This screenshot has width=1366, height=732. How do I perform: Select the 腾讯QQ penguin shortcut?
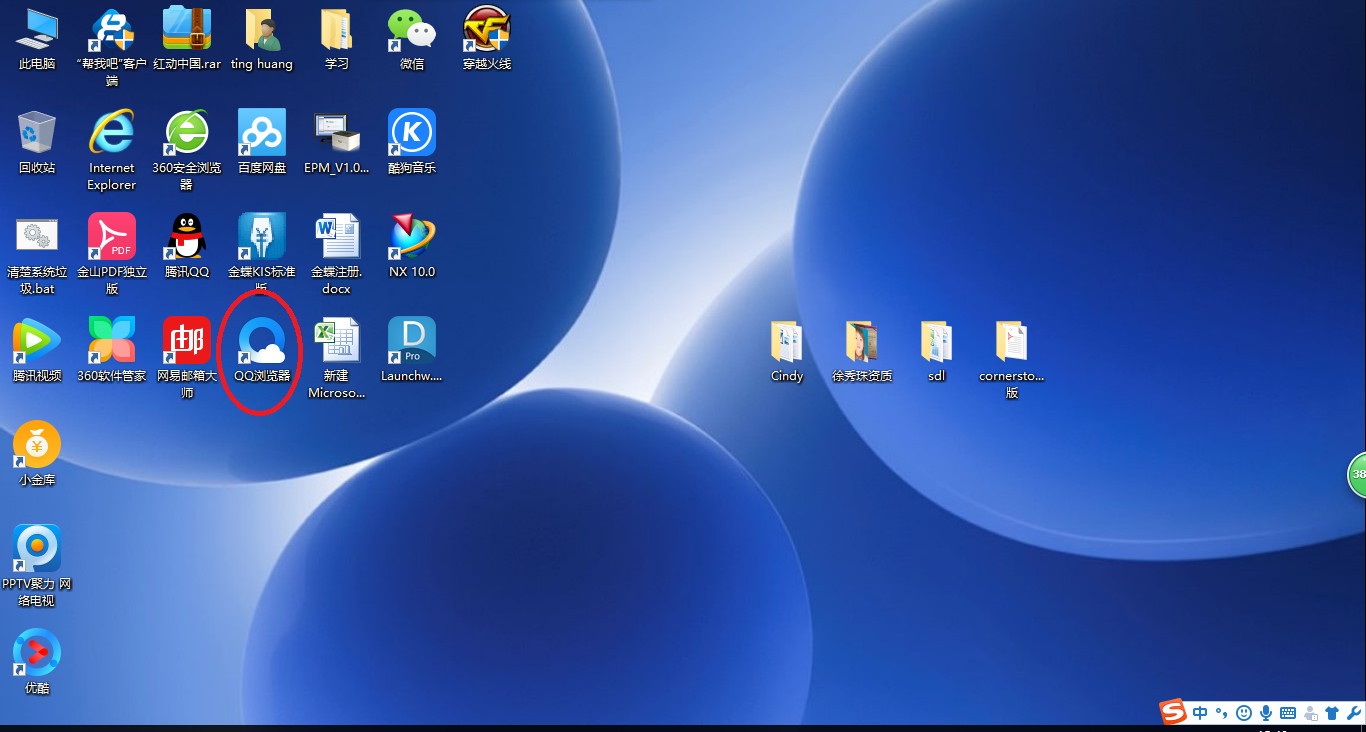pos(187,246)
